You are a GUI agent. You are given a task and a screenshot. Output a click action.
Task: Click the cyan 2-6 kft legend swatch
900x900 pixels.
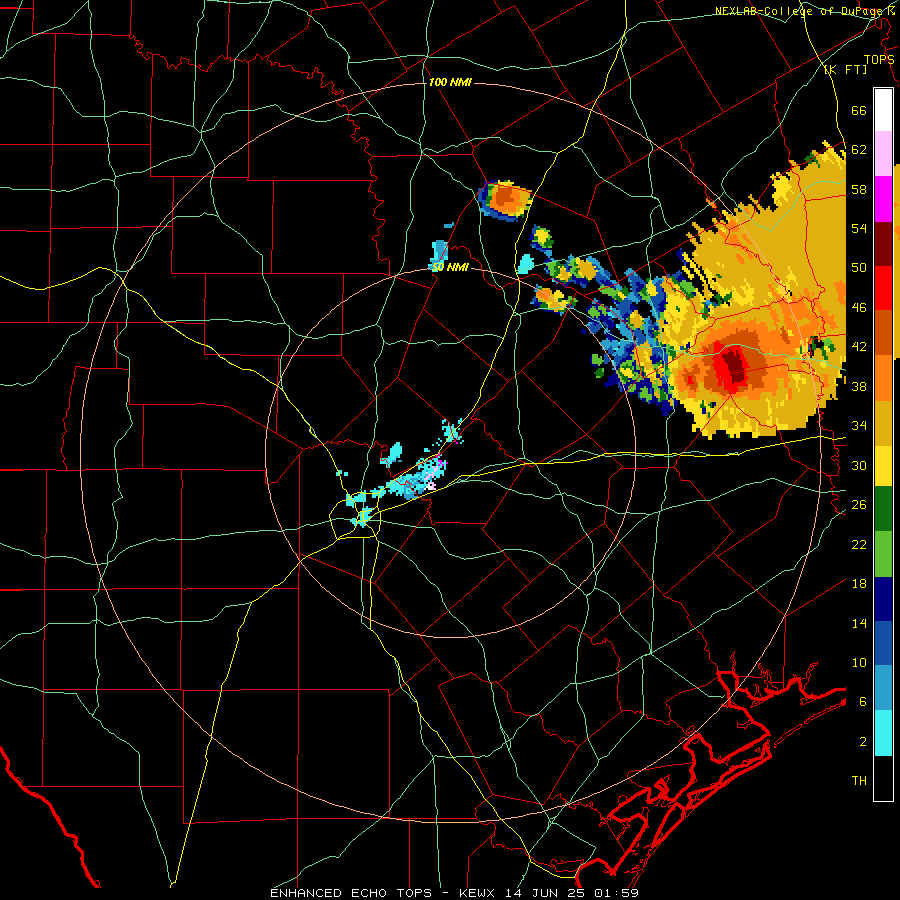[x=883, y=733]
